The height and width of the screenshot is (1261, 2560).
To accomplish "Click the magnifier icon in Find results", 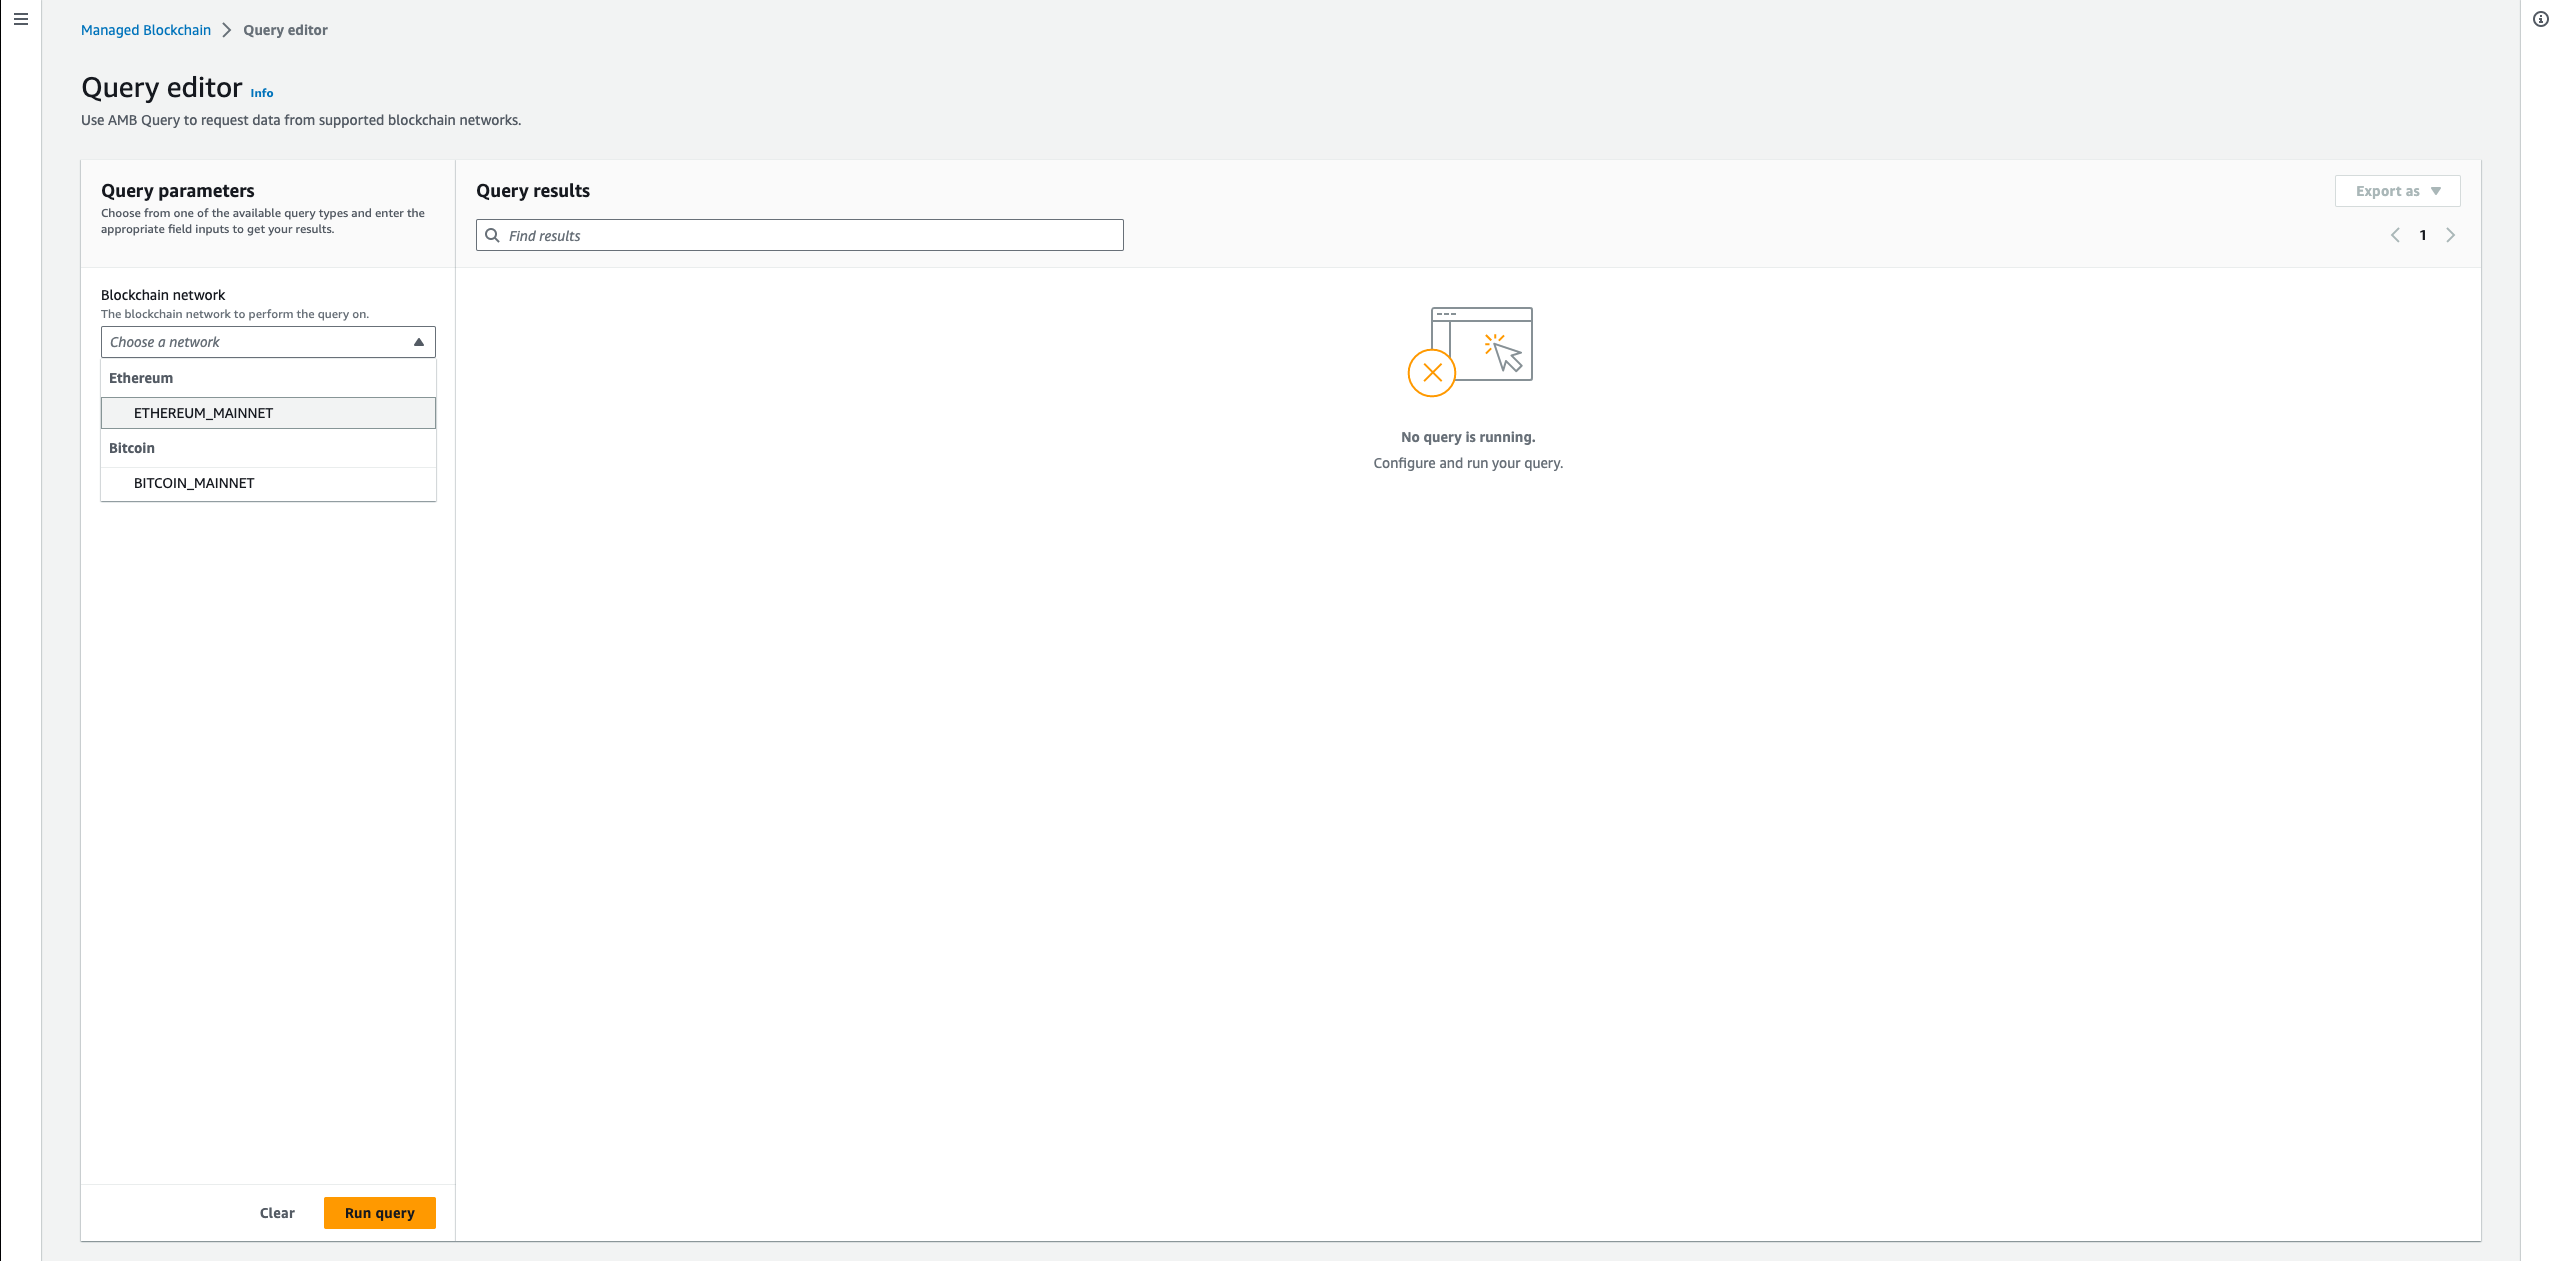I will (492, 235).
